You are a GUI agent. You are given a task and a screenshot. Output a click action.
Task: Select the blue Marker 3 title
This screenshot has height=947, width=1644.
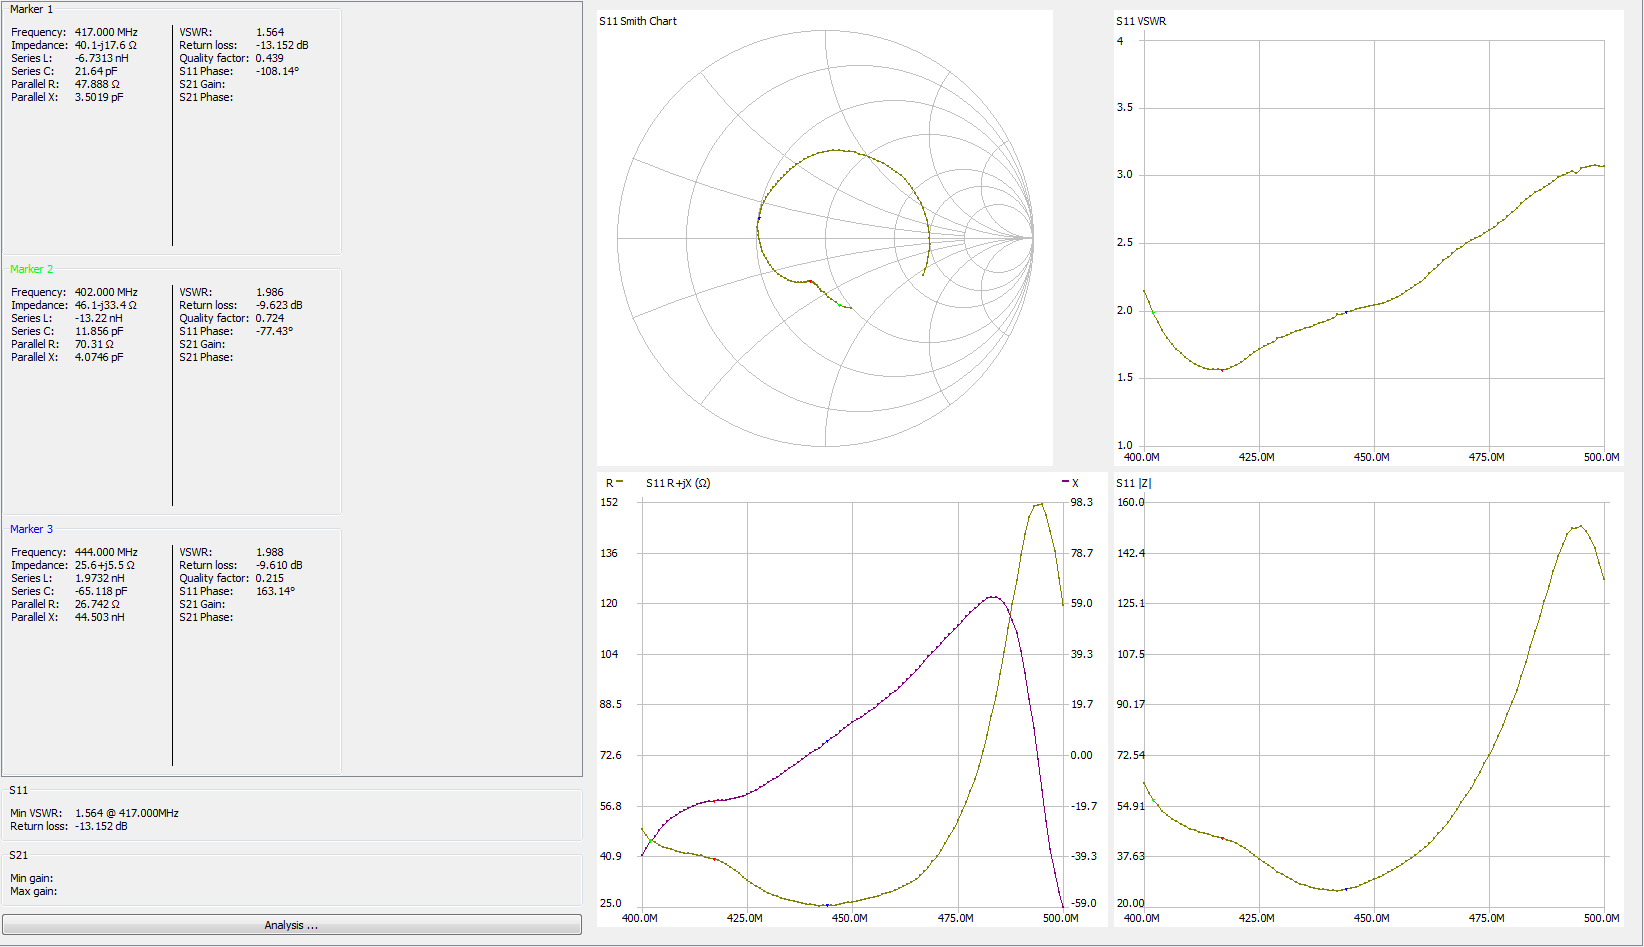coord(31,529)
